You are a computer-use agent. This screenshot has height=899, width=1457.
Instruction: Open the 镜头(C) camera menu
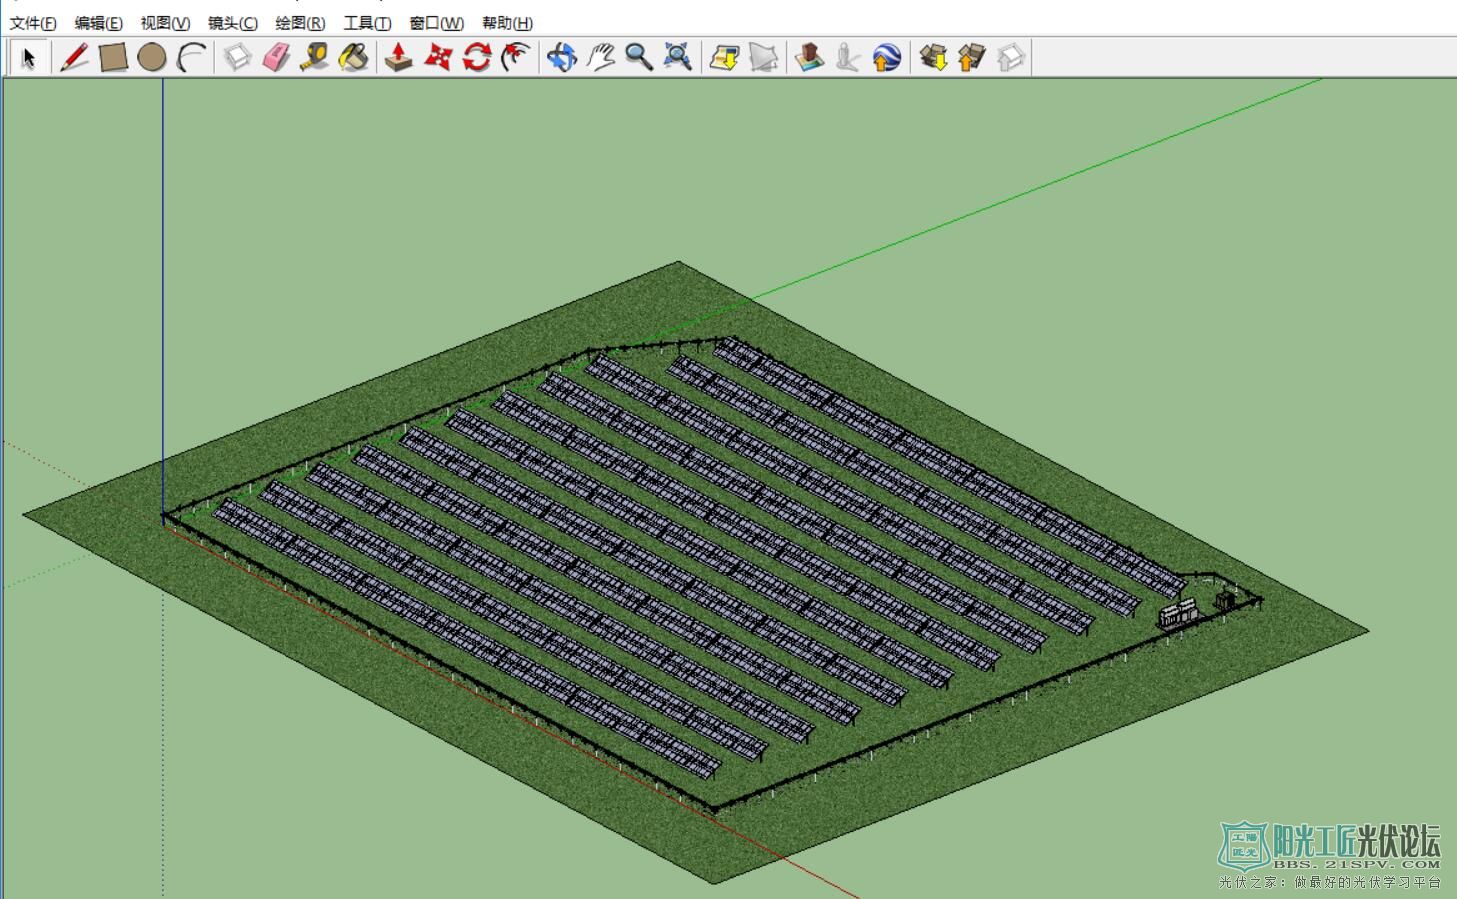pyautogui.click(x=232, y=23)
